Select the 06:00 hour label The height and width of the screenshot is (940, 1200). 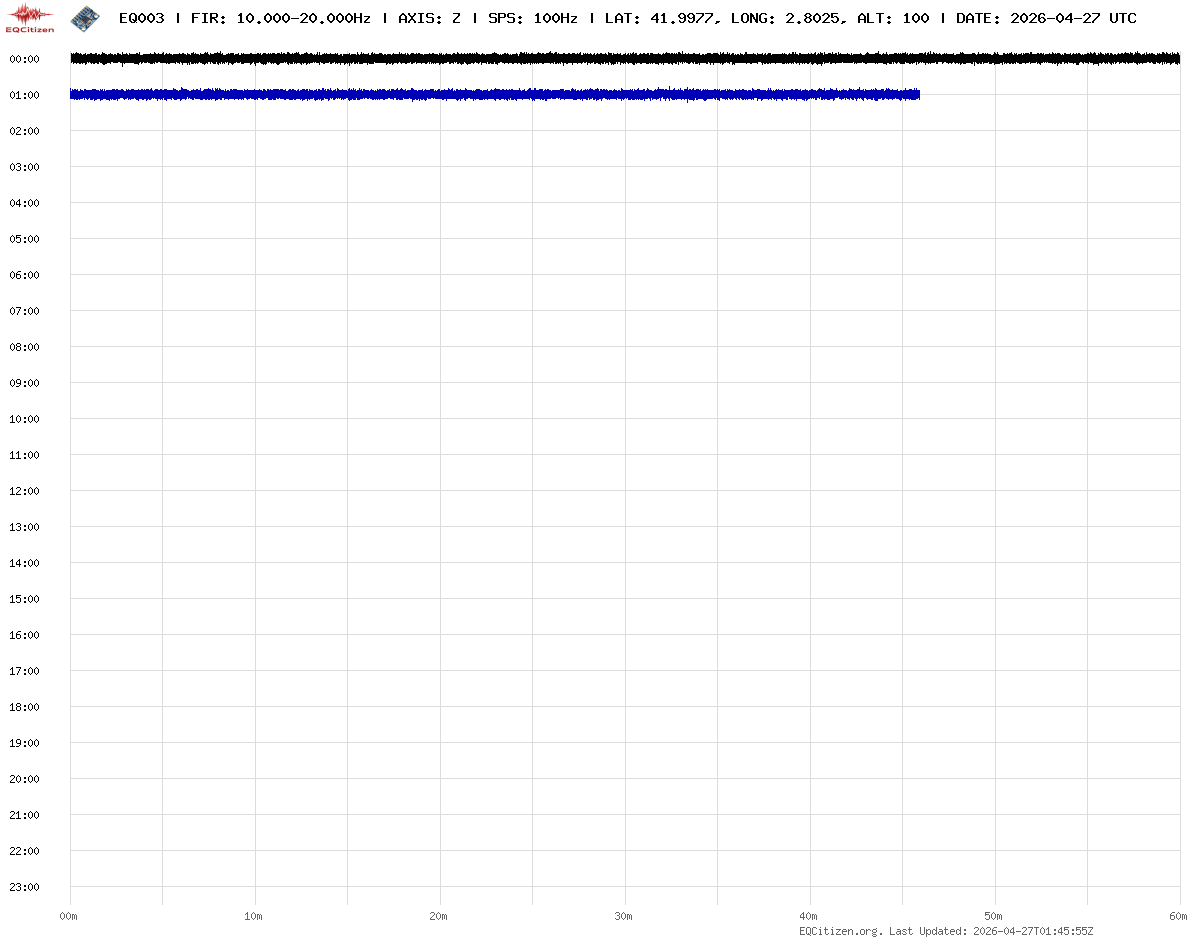pyautogui.click(x=23, y=275)
